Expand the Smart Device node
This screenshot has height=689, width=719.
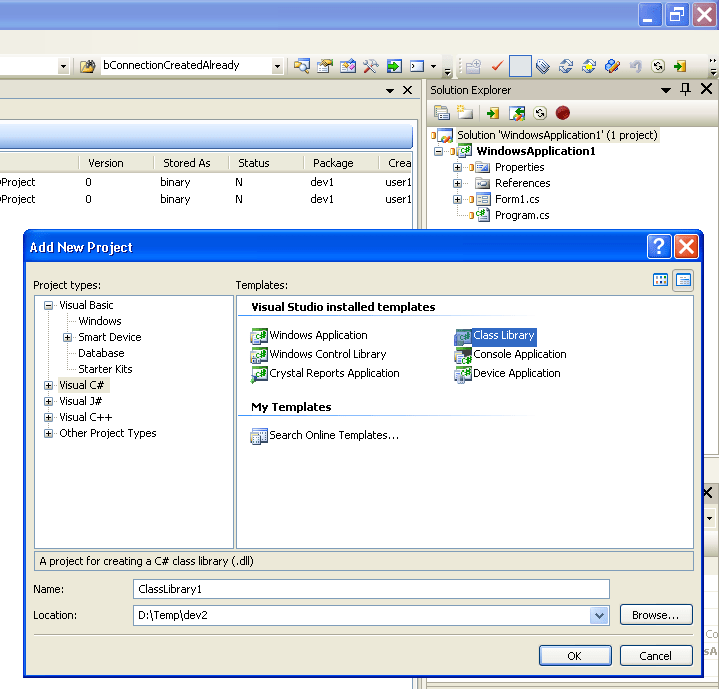pyautogui.click(x=67, y=337)
